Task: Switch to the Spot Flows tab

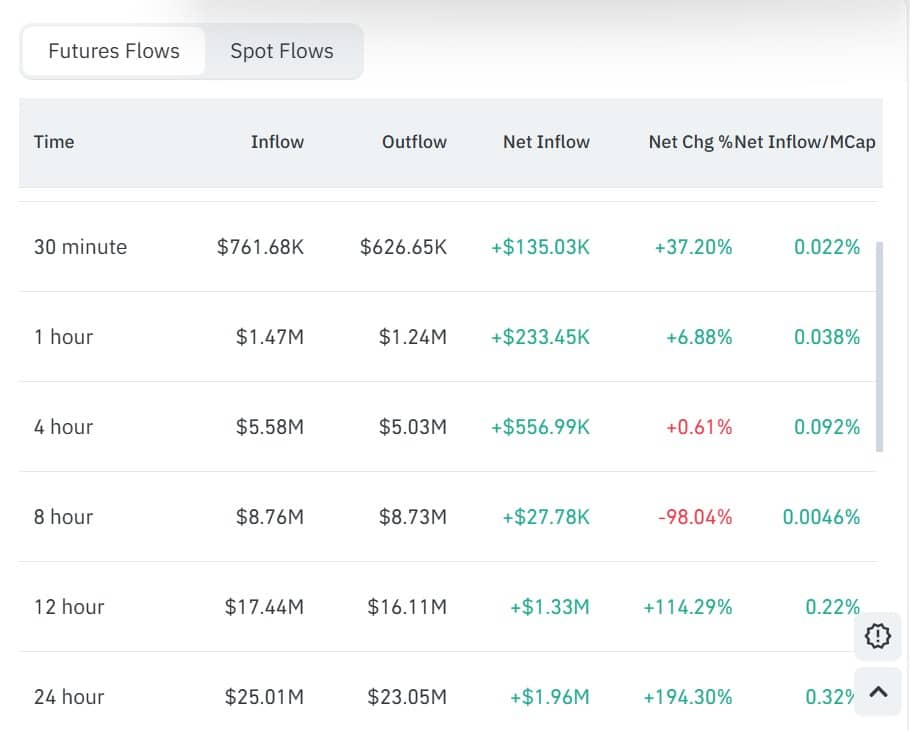Action: pyautogui.click(x=281, y=50)
